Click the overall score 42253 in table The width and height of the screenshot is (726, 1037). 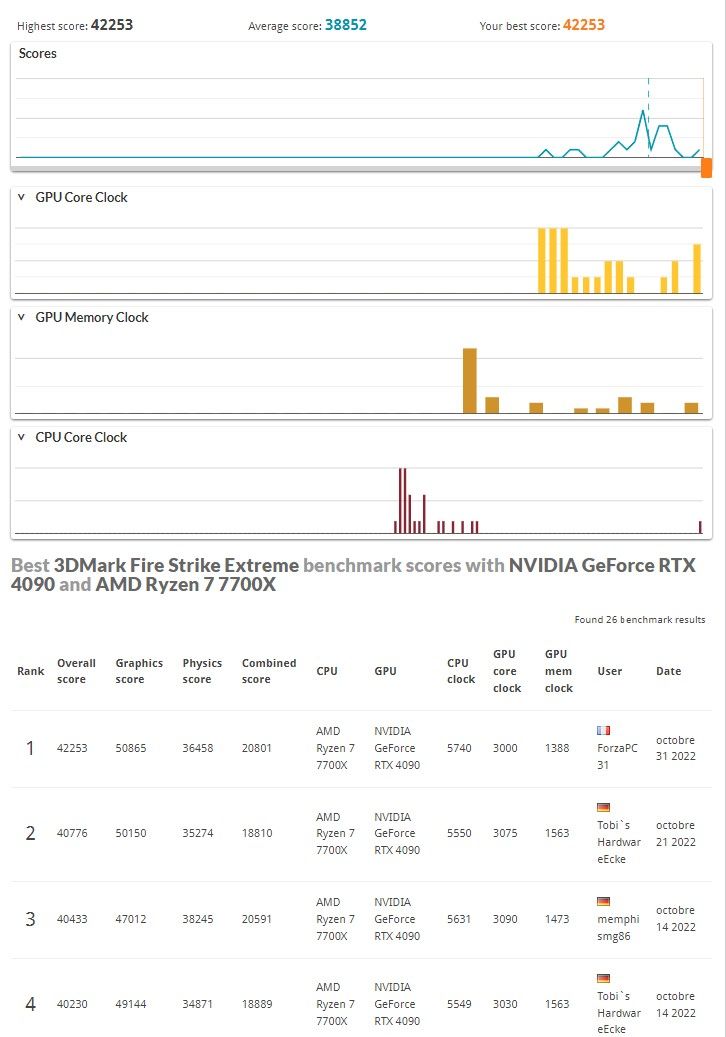click(72, 748)
